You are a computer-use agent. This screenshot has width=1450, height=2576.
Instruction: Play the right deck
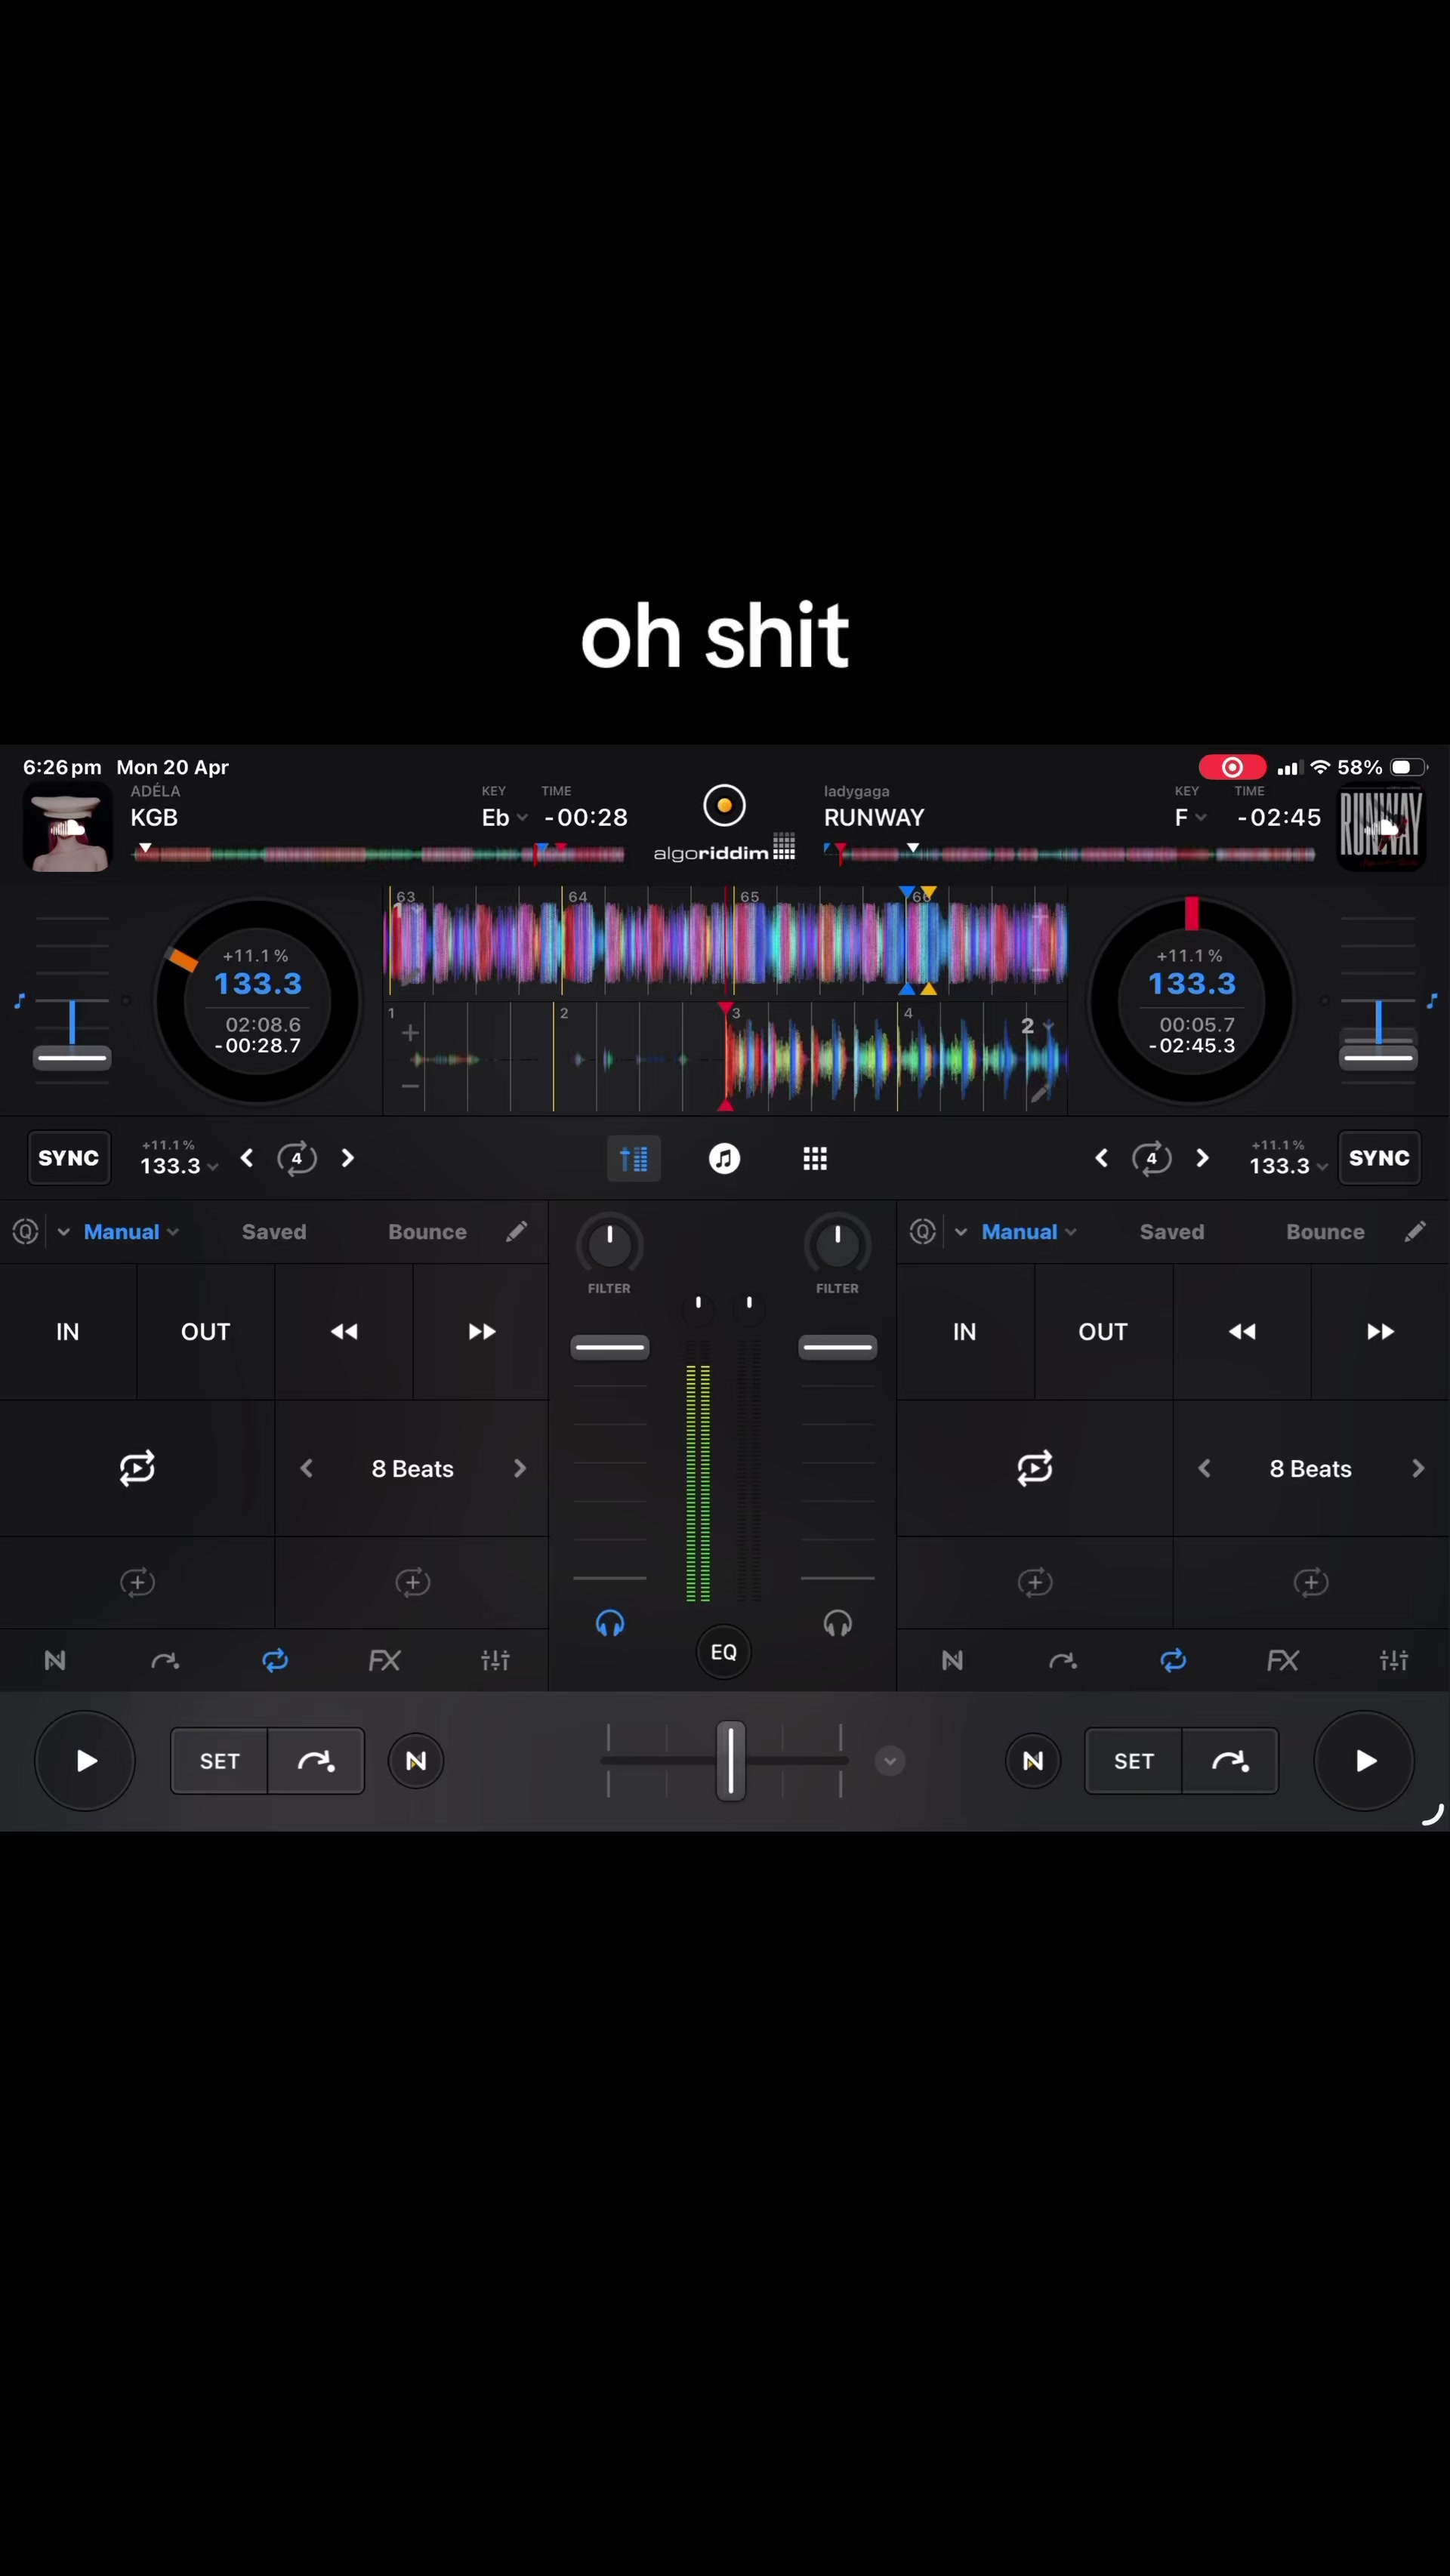tap(1364, 1761)
